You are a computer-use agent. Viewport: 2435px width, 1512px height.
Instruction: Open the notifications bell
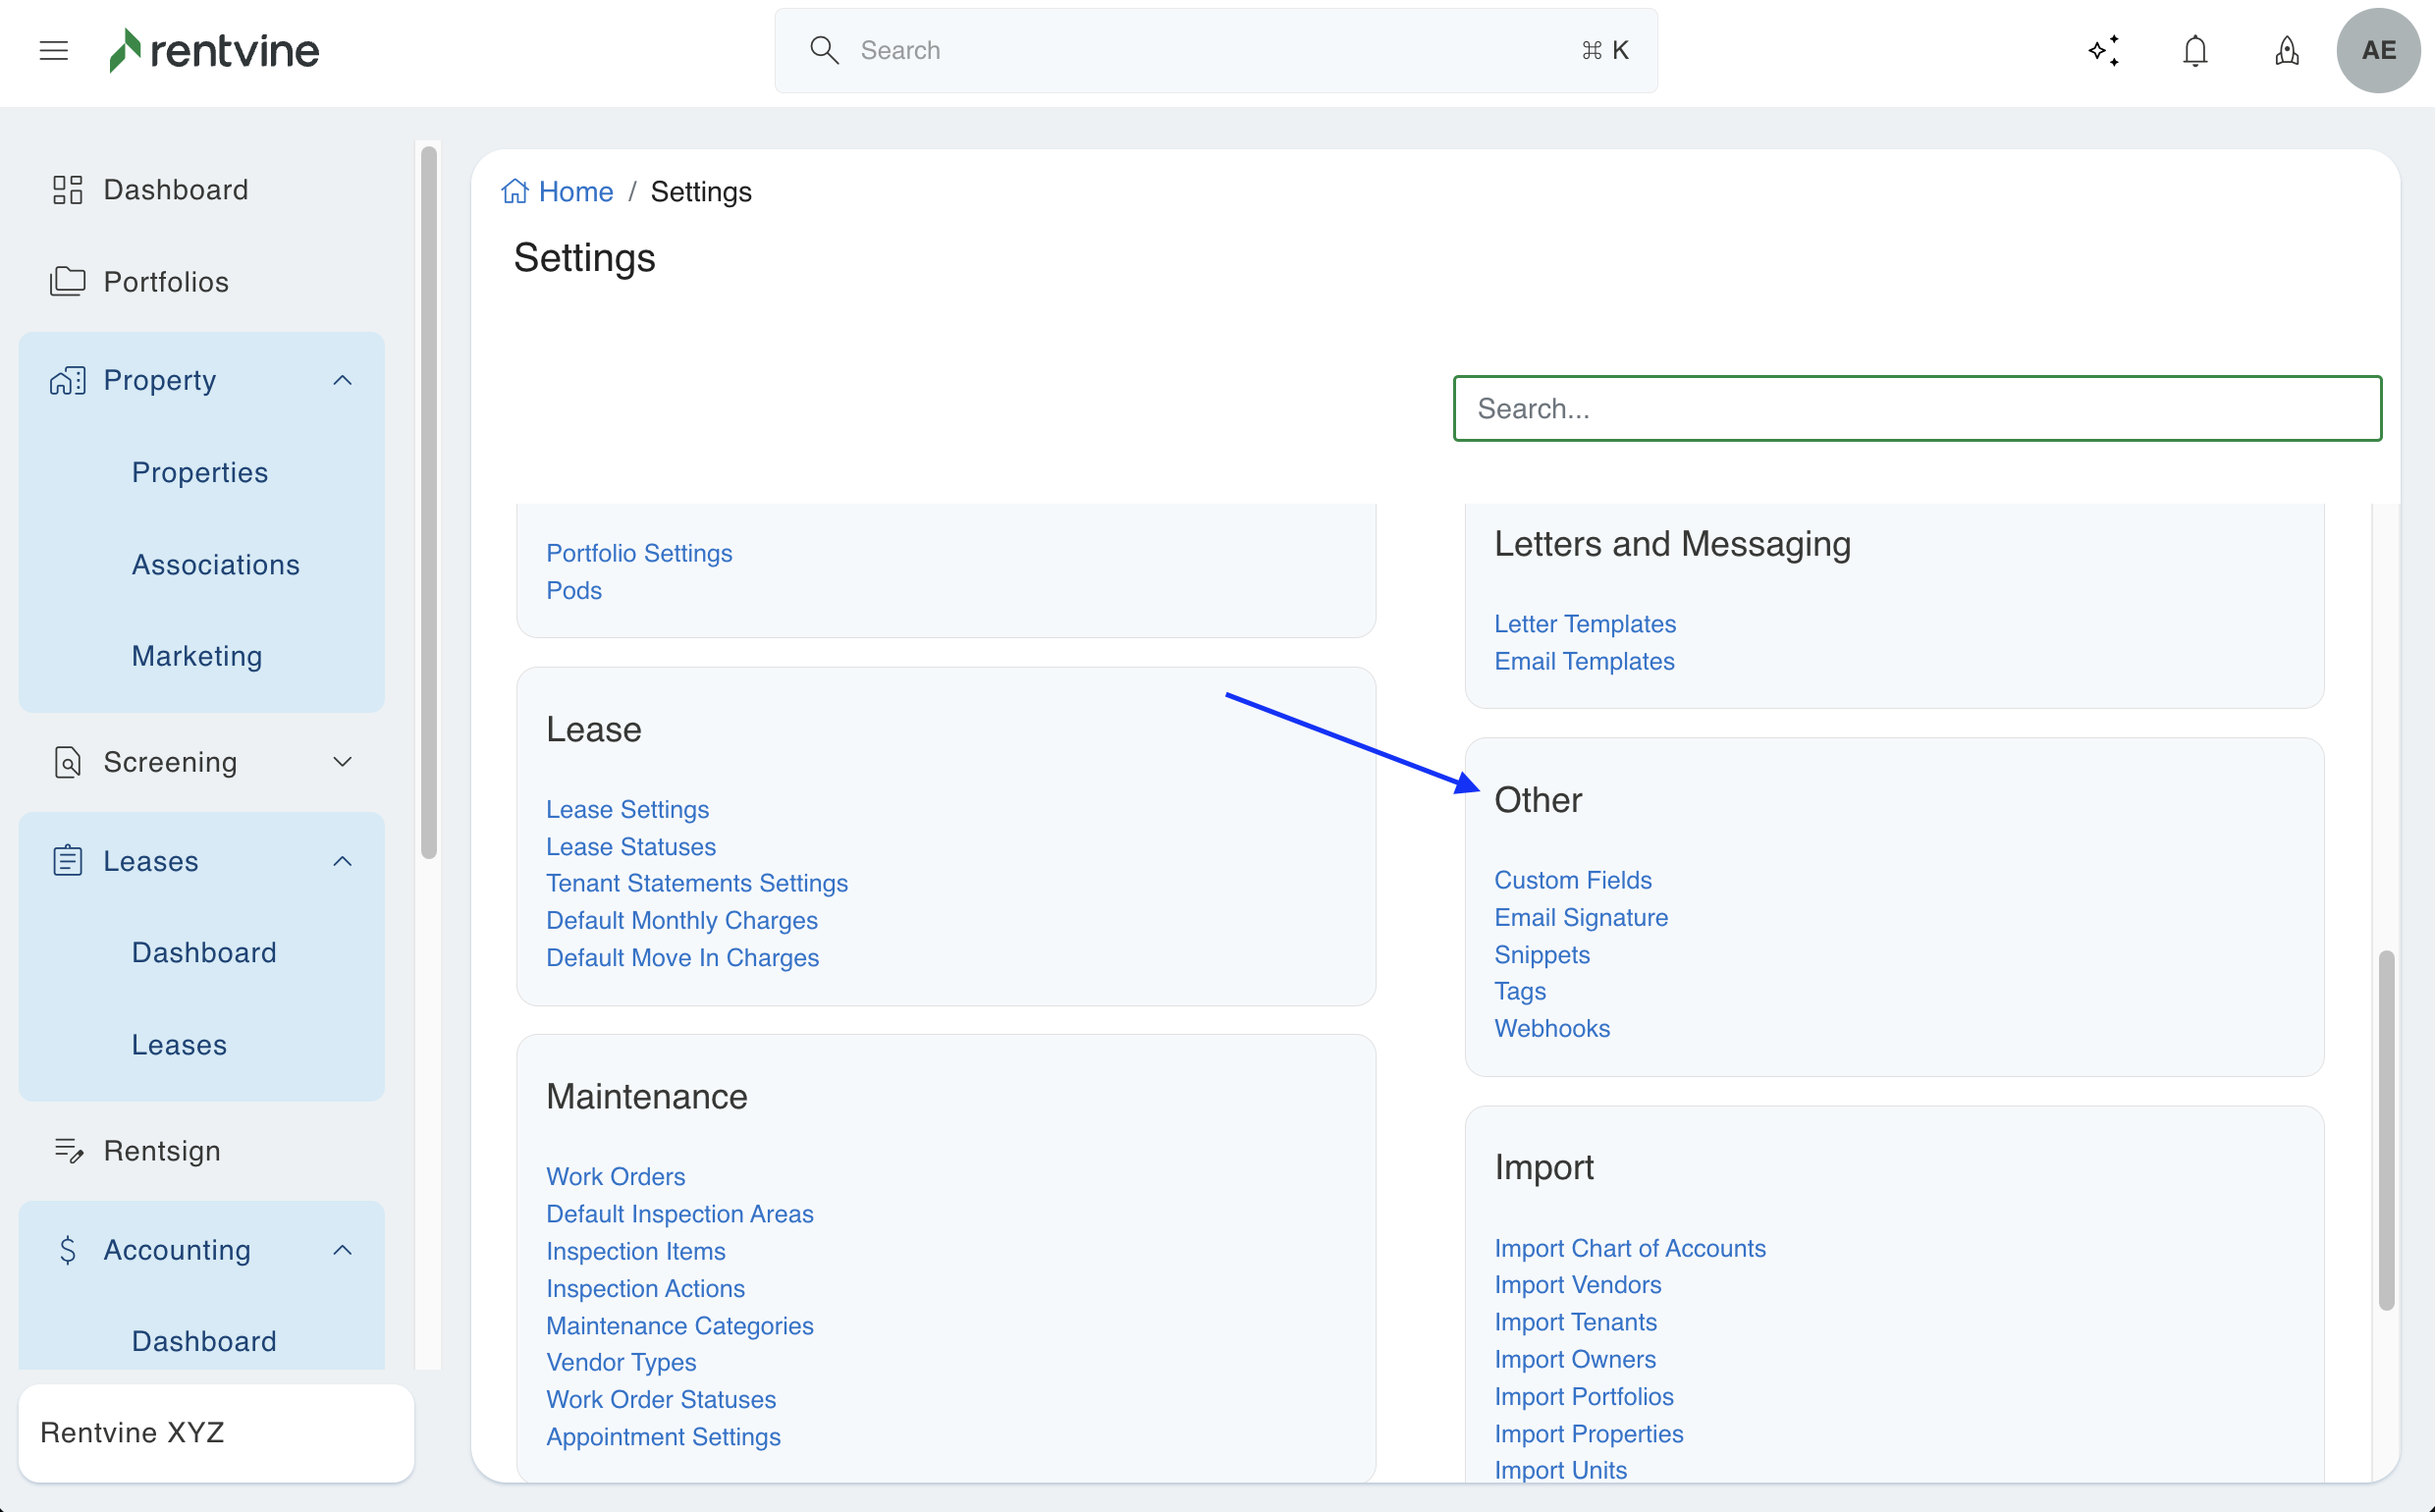click(2195, 50)
